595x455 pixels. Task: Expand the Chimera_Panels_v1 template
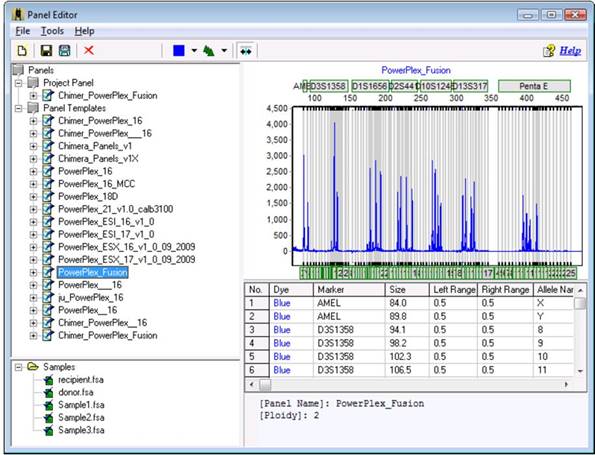click(33, 146)
